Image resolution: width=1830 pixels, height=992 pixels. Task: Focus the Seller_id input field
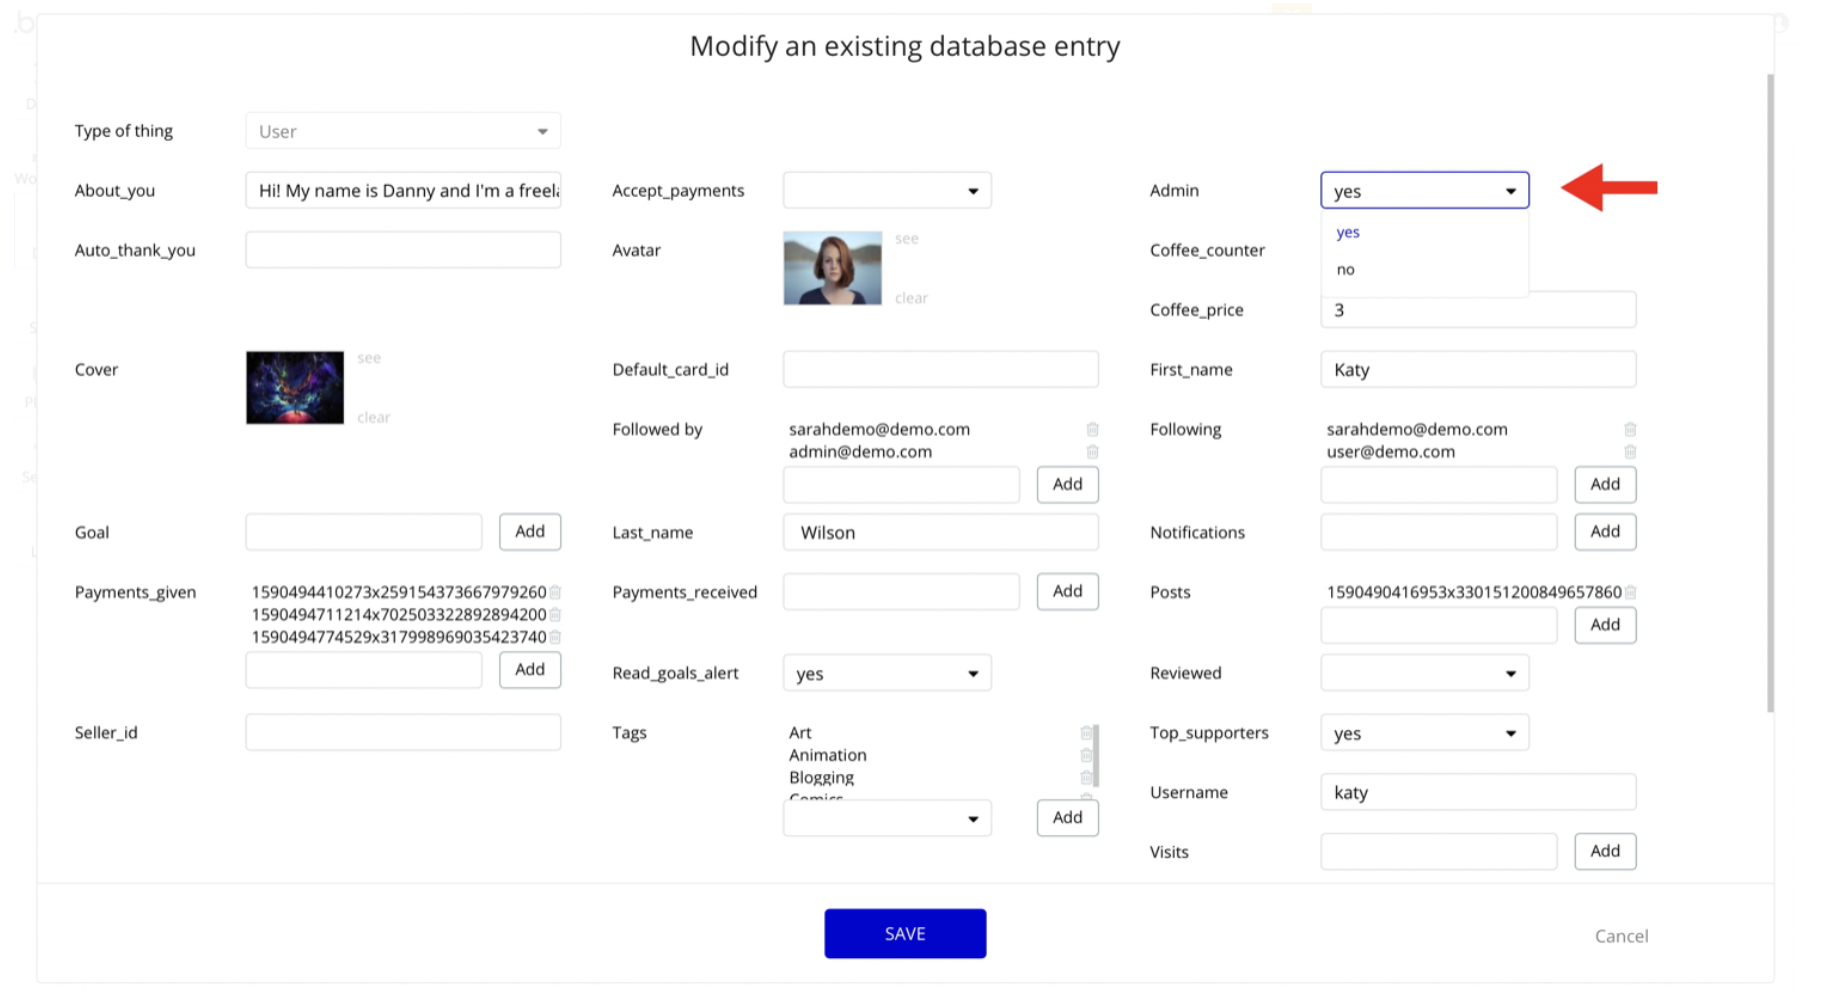point(403,733)
